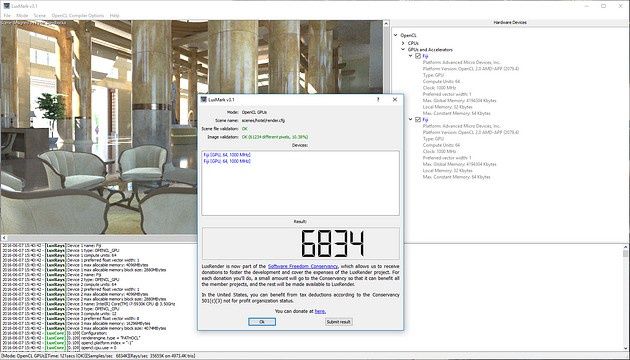Select first 'Fiji [GPU, 64, 1000 MHz]' device entry
The width and height of the screenshot is (630, 360).
tap(227, 155)
